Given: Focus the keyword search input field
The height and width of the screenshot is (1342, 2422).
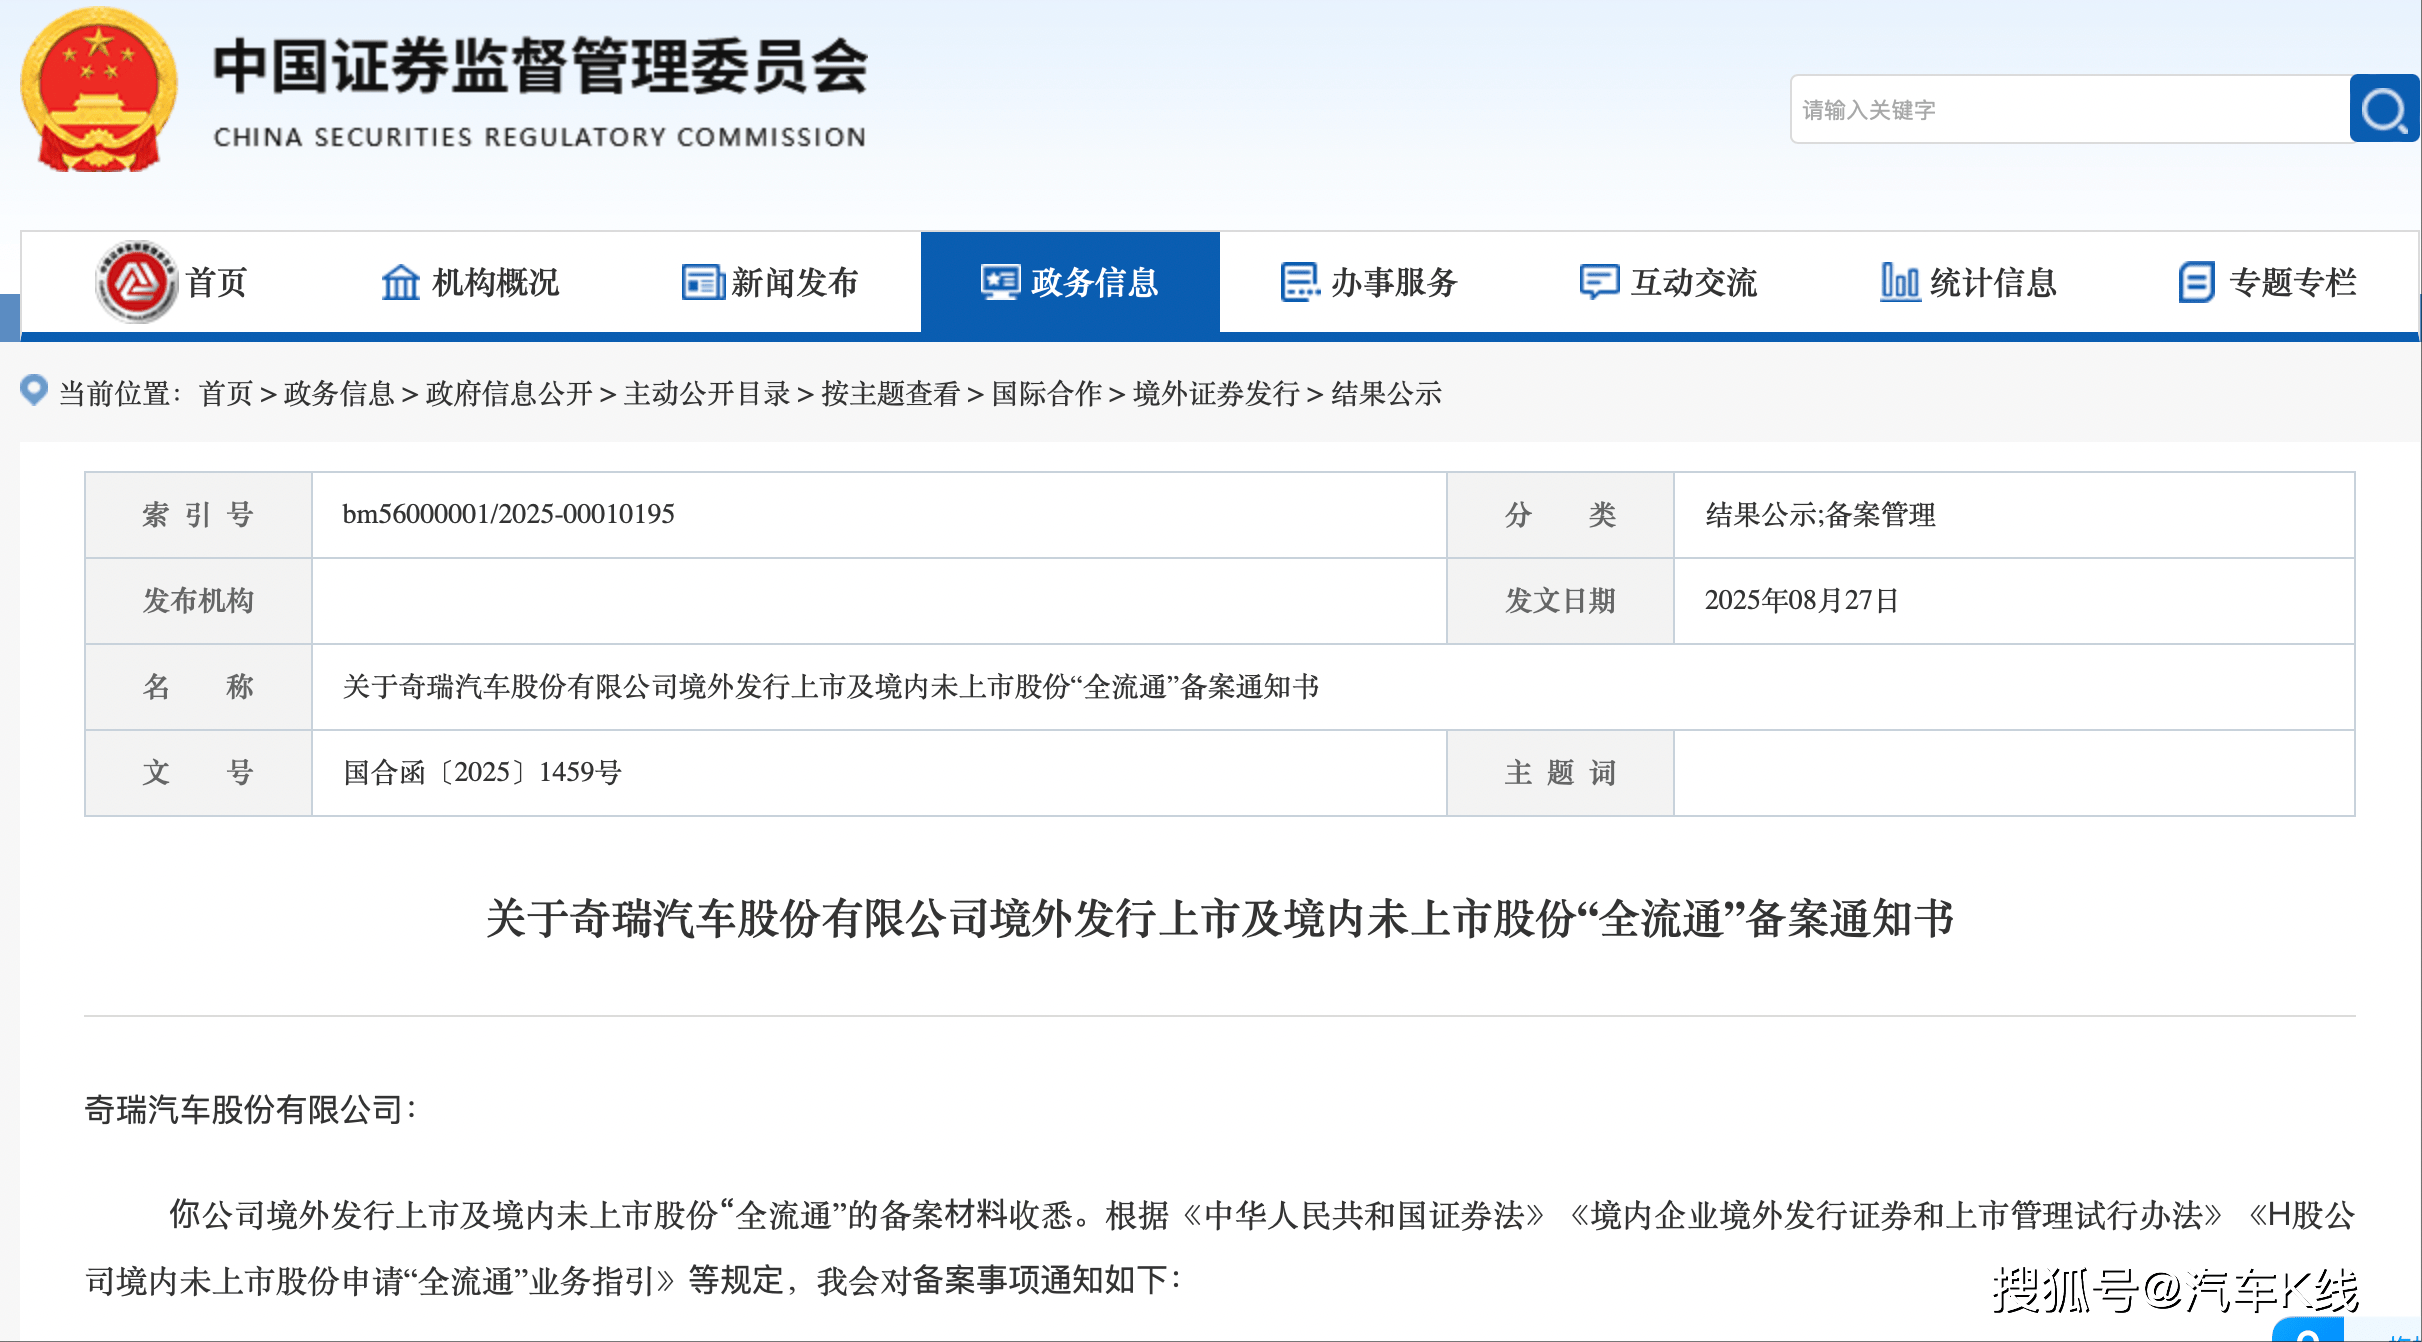Looking at the screenshot, I should pyautogui.click(x=2069, y=109).
